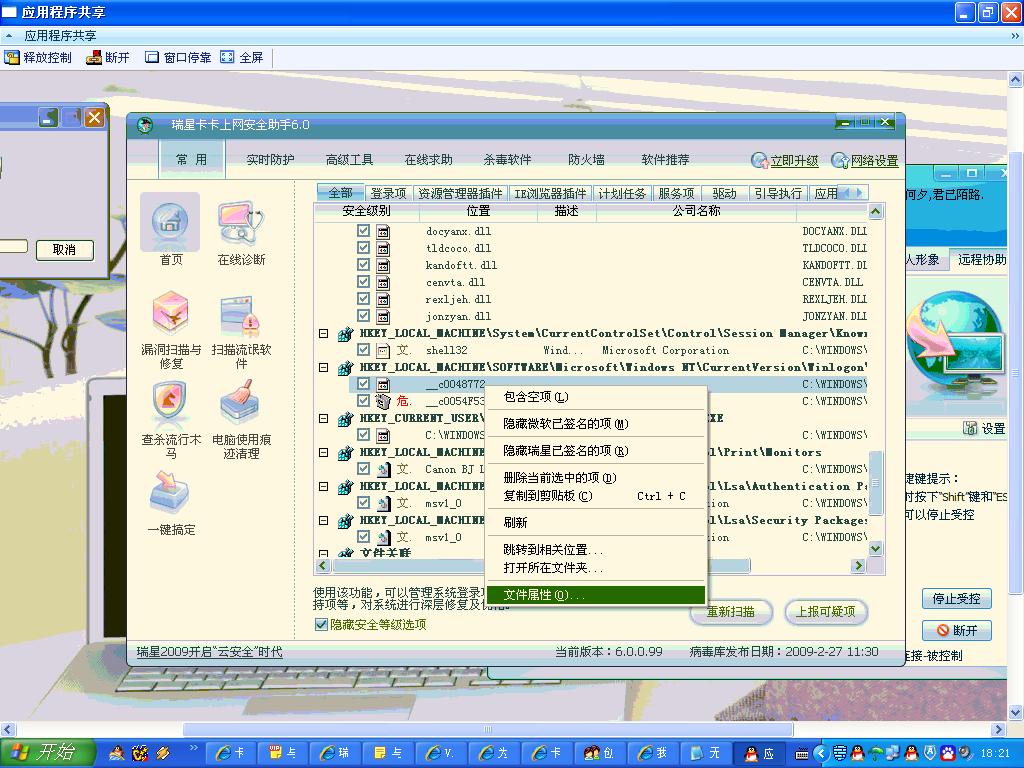Open the 瑞星2009开启"云安全"时代 link

[209, 652]
